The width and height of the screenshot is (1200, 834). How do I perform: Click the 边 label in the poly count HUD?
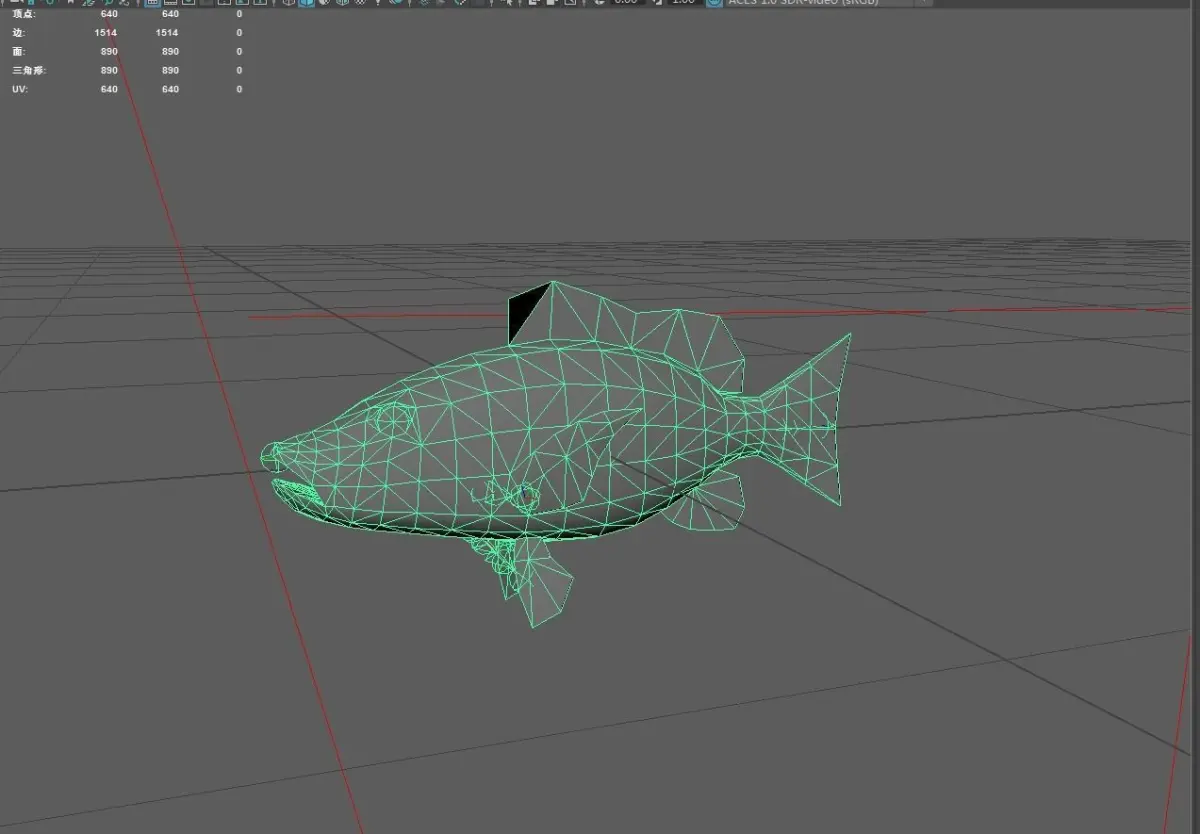coord(17,33)
